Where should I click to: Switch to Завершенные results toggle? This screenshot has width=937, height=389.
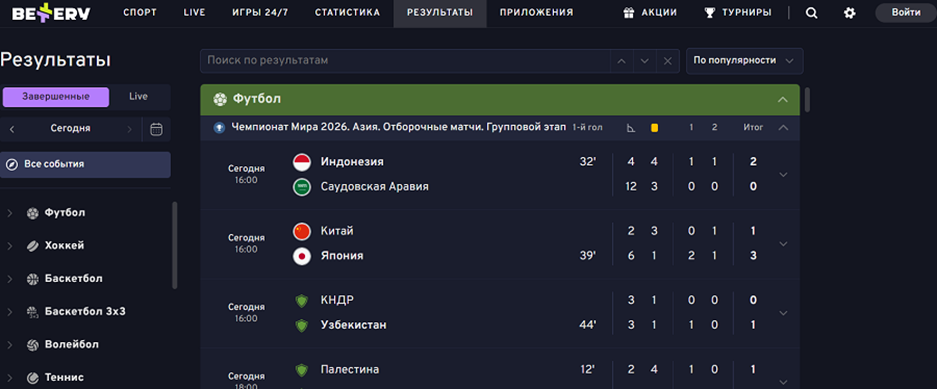pyautogui.click(x=56, y=97)
